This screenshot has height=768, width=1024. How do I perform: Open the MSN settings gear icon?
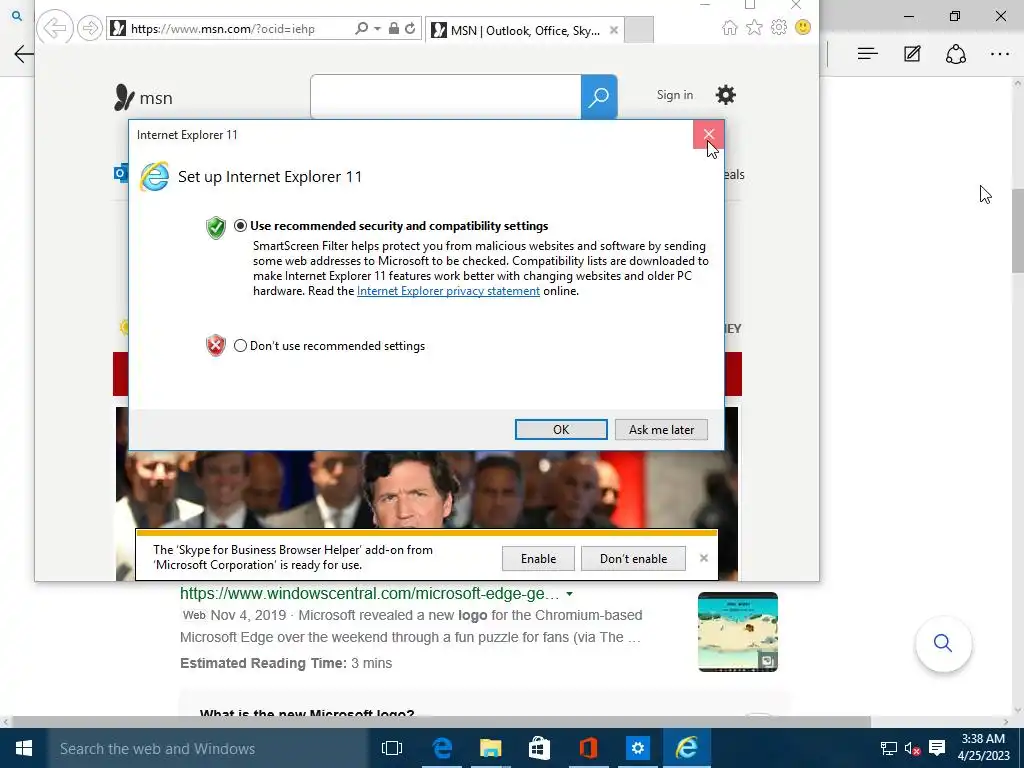[x=726, y=95]
